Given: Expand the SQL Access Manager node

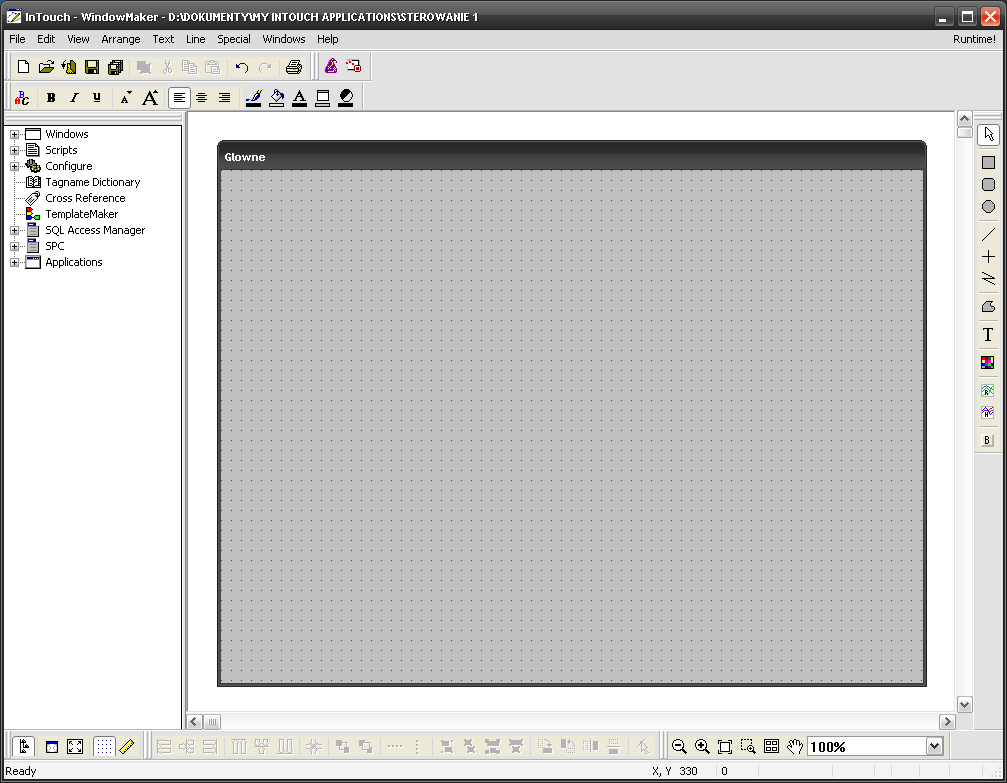Looking at the screenshot, I should (x=15, y=230).
